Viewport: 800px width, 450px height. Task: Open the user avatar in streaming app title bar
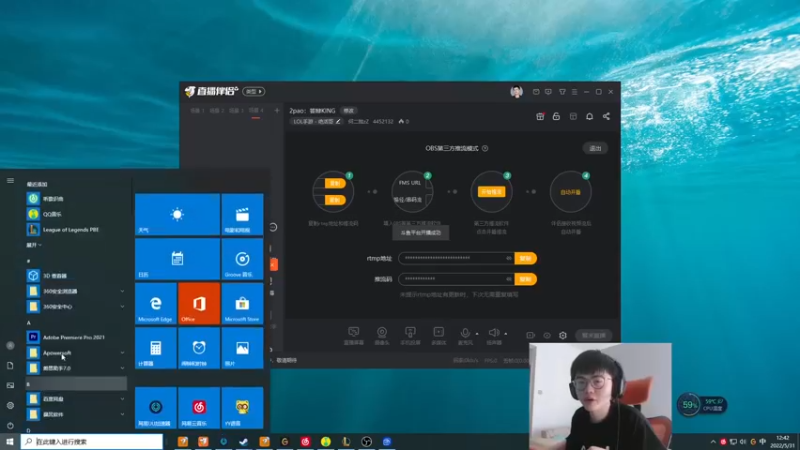click(516, 92)
